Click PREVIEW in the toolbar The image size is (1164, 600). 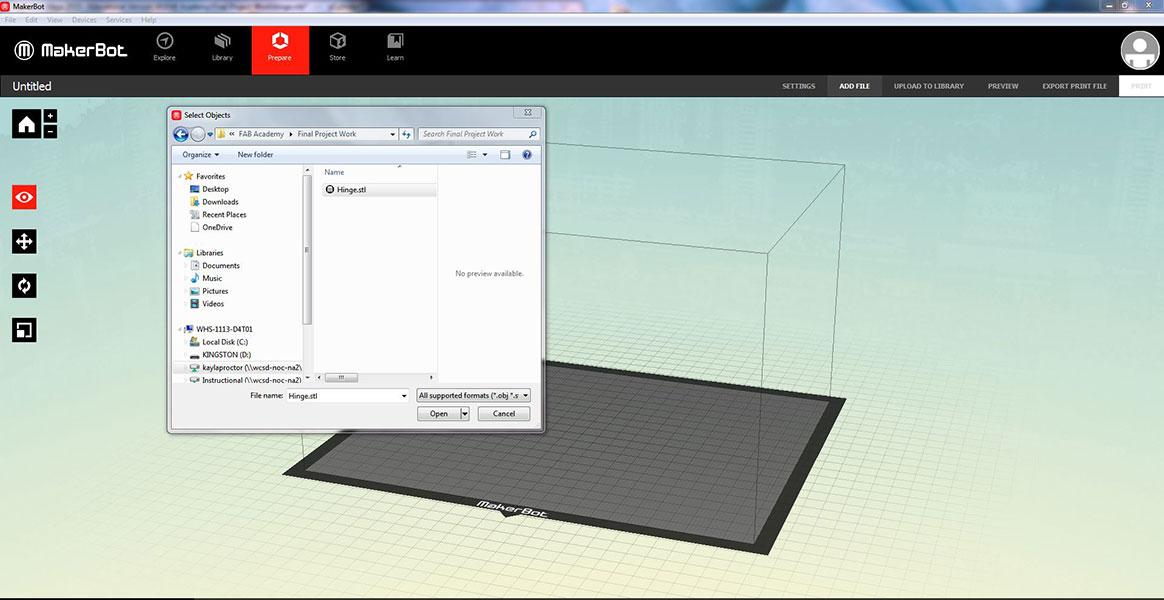pos(1003,86)
